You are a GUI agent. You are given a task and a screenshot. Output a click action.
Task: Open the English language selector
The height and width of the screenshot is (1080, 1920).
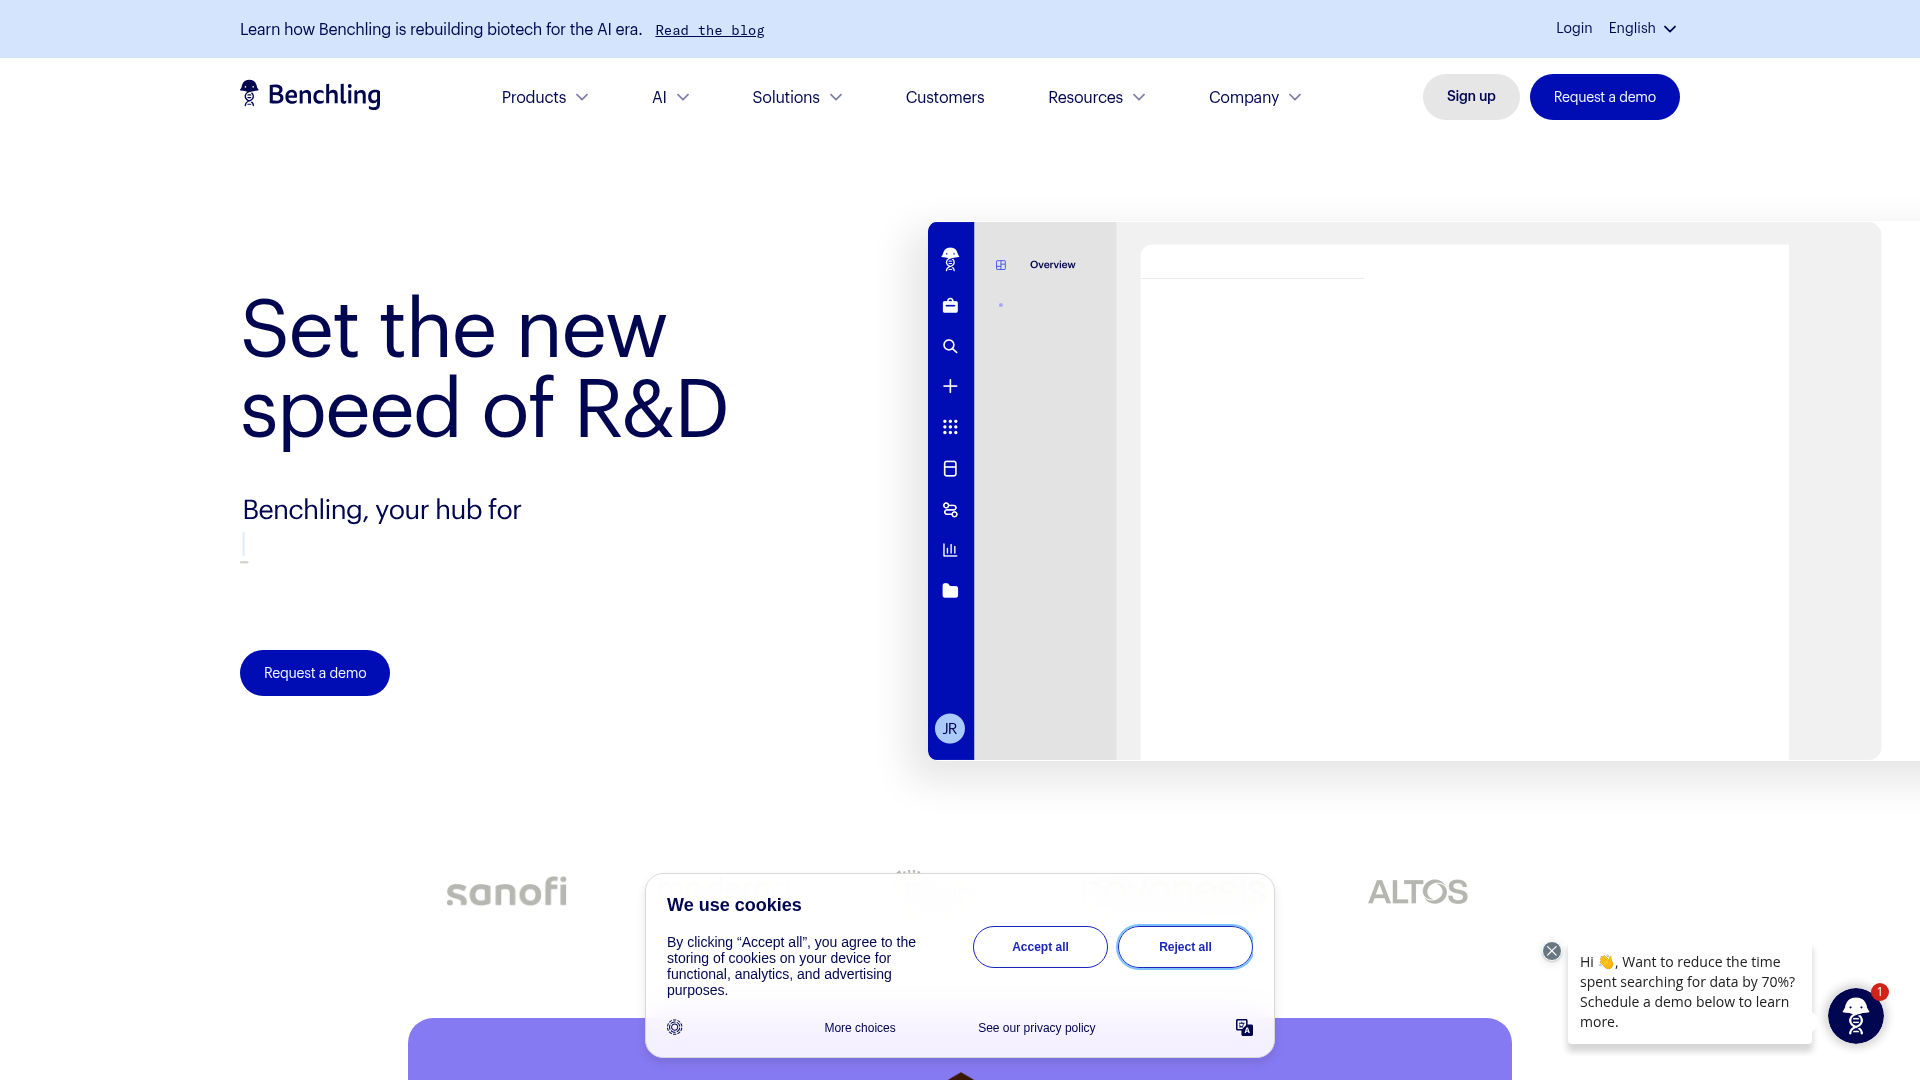point(1642,28)
